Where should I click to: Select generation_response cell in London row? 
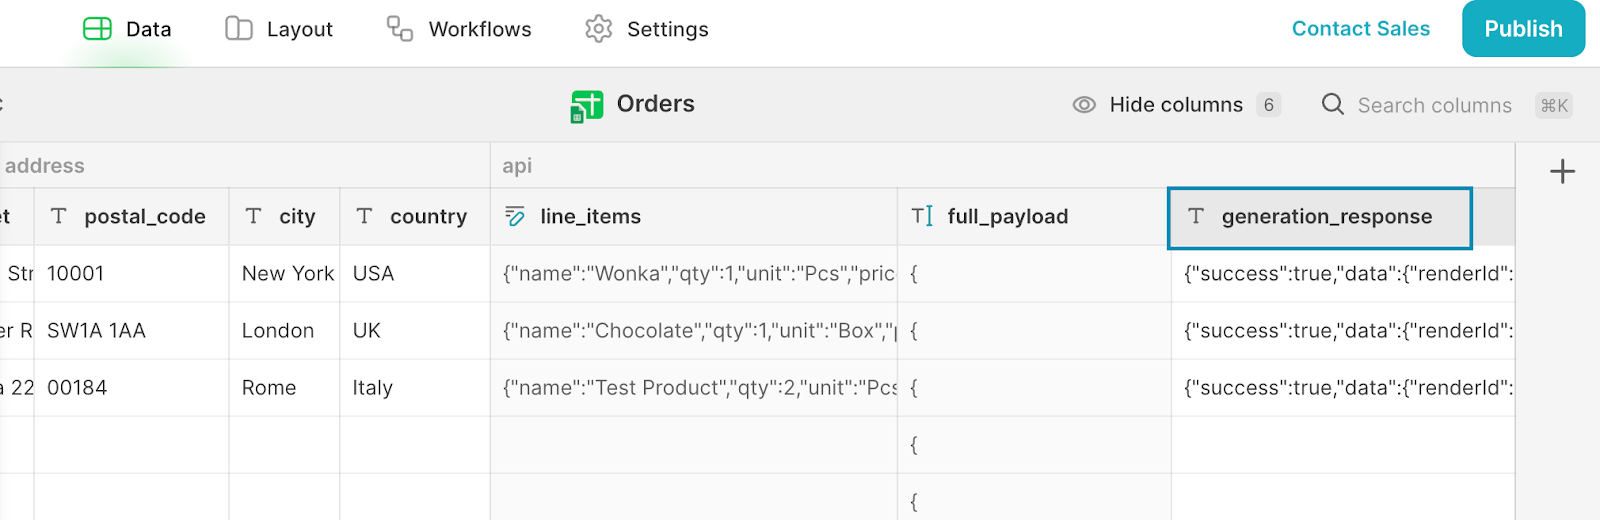[x=1343, y=331]
